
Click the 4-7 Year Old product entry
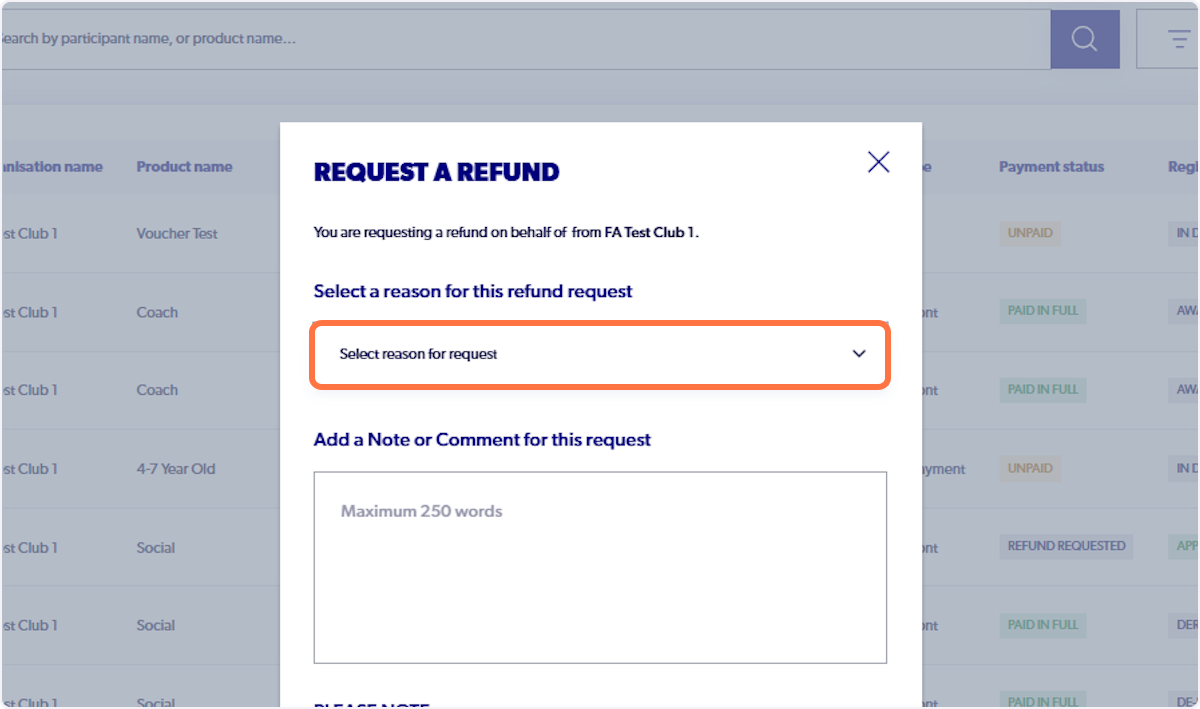pyautogui.click(x=174, y=468)
